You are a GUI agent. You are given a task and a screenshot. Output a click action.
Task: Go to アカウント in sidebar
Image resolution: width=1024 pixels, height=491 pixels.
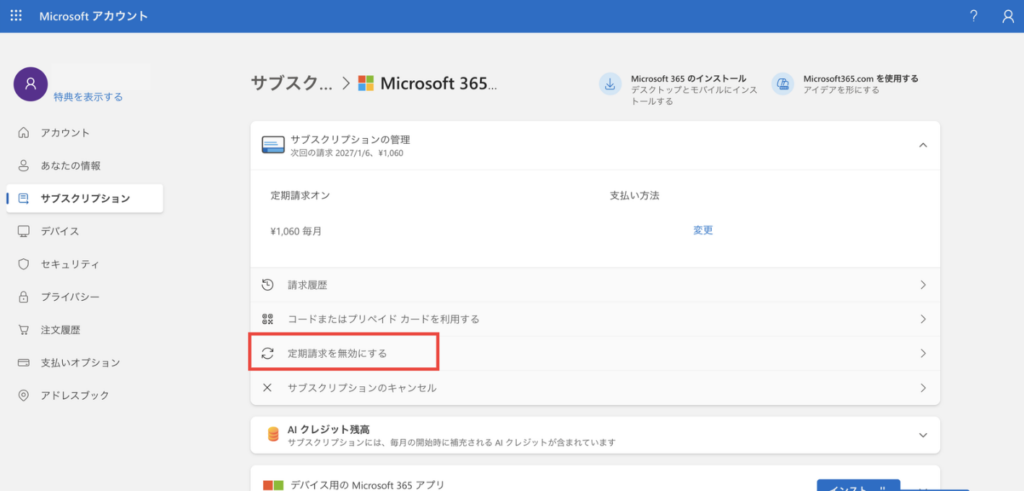click(65, 133)
